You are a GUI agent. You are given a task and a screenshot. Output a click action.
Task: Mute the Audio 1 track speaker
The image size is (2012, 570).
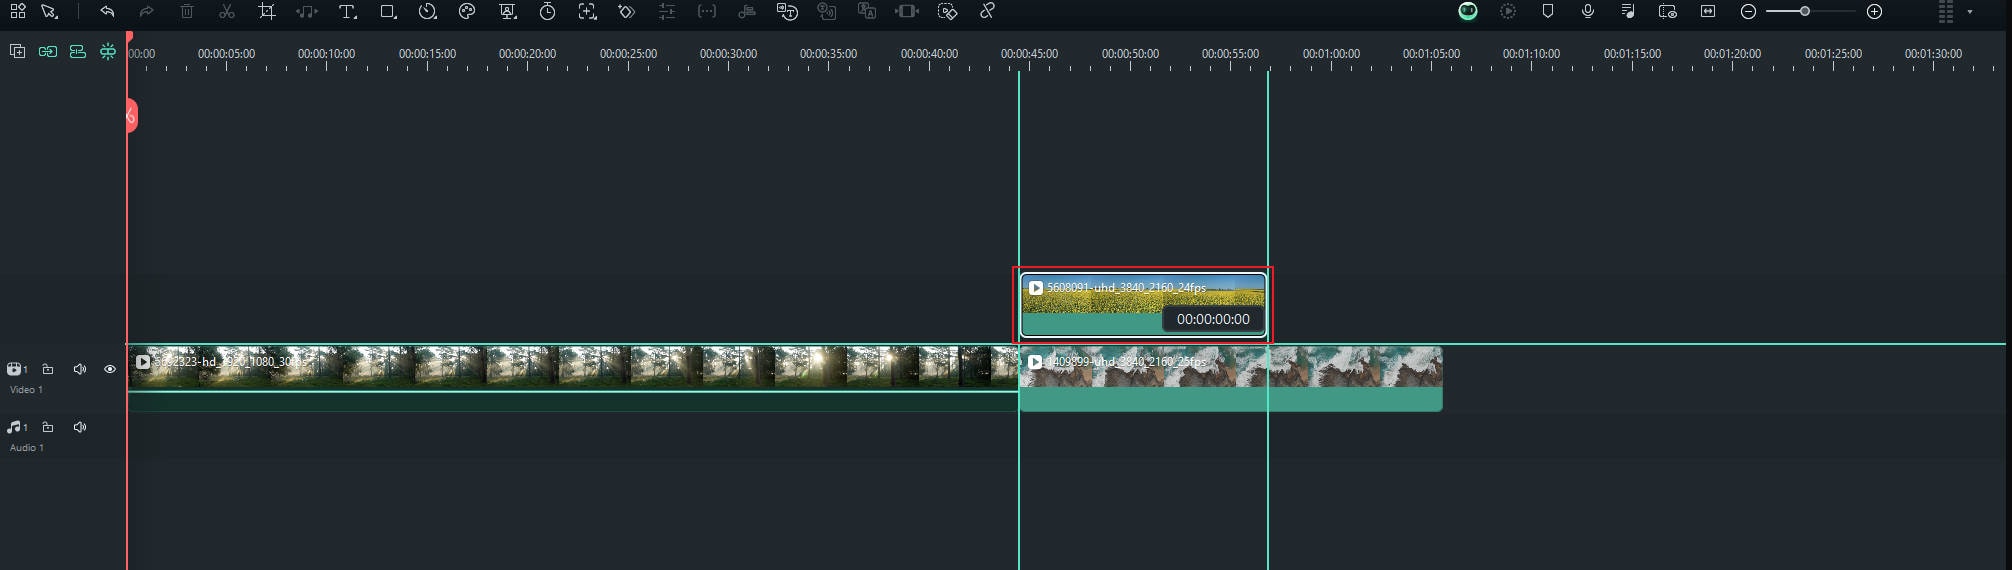[x=80, y=427]
